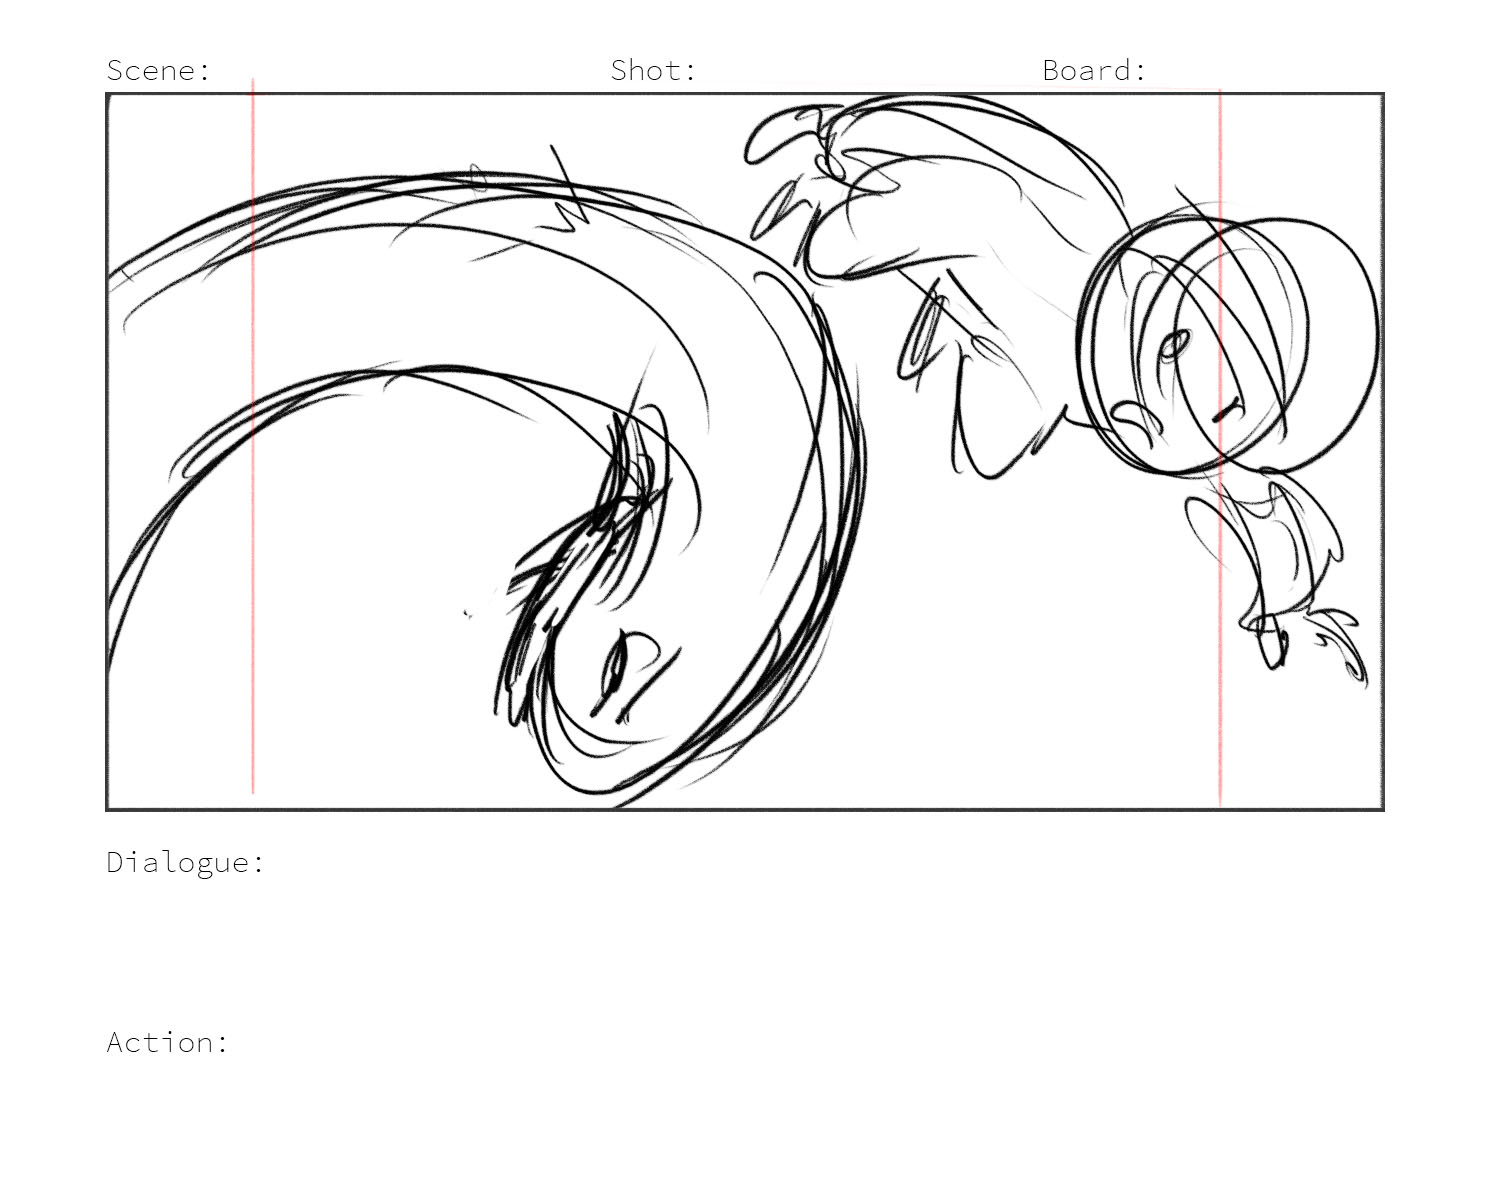Click the "Action:" label
The width and height of the screenshot is (1487, 1184).
click(x=168, y=1042)
